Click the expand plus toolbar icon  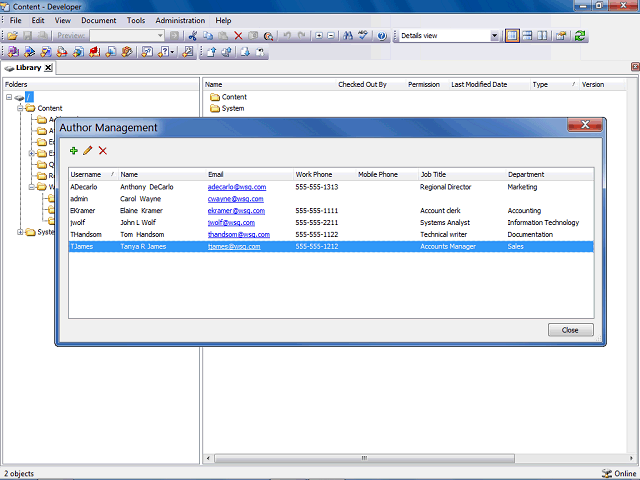pos(319,36)
